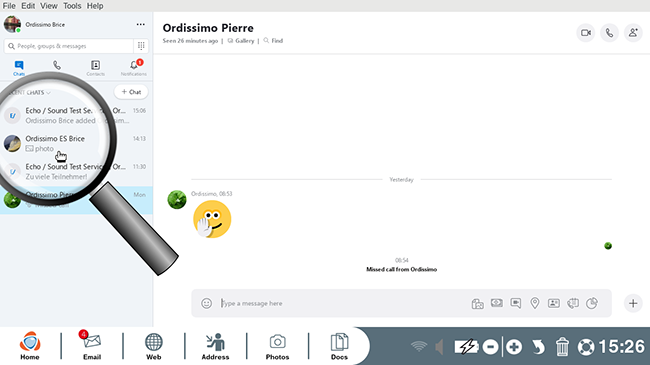
Task: Select the Chats tab
Action: [19, 68]
